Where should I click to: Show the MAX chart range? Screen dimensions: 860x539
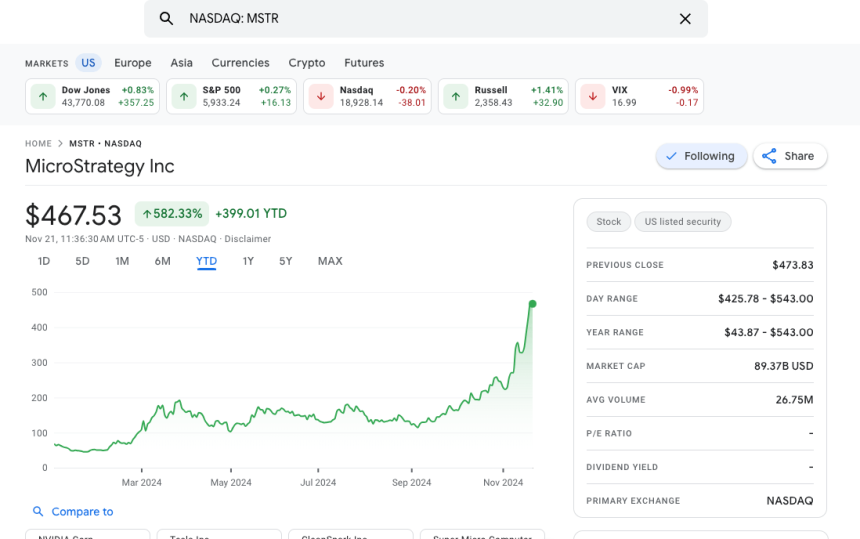coord(330,261)
